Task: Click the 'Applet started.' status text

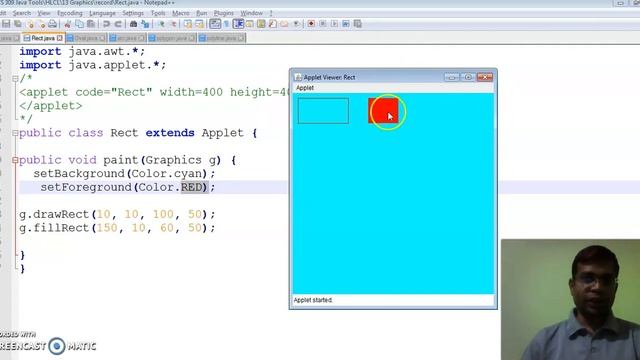Action: tap(313, 300)
